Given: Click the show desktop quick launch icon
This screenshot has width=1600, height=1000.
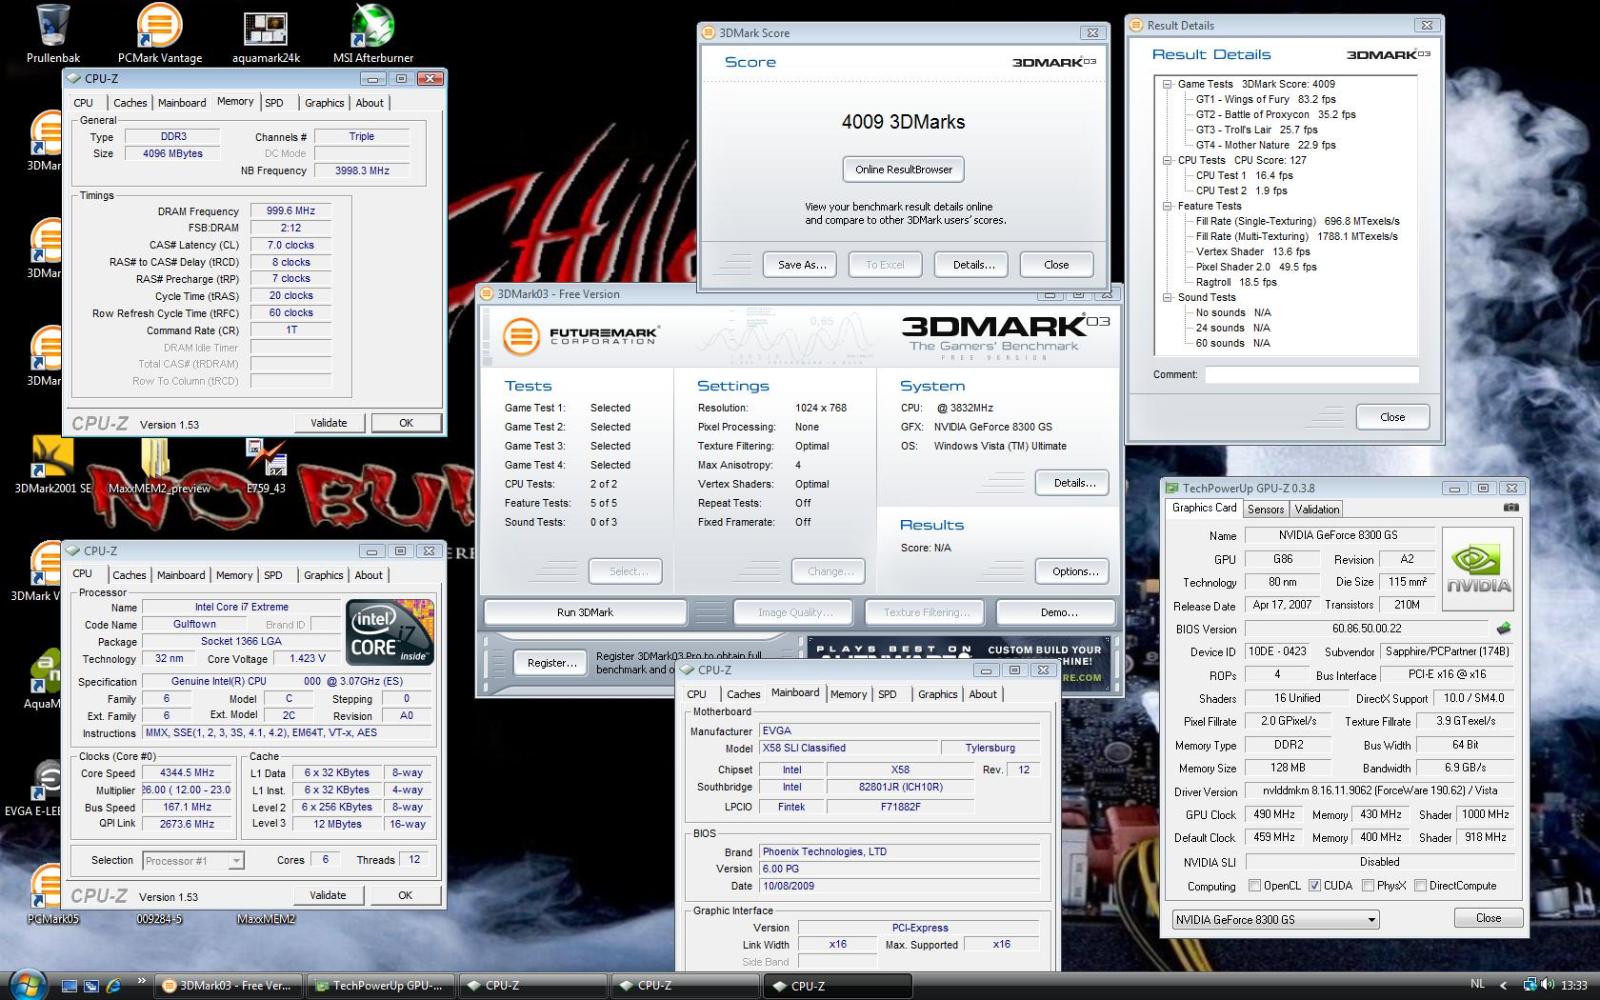Looking at the screenshot, I should click(69, 986).
